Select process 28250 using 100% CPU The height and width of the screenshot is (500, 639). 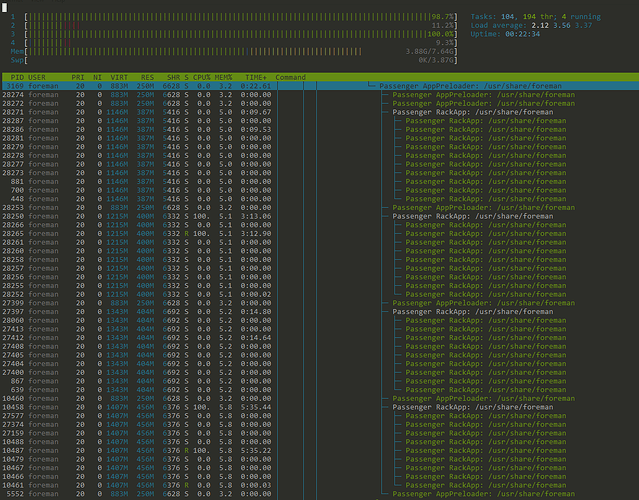320,216
